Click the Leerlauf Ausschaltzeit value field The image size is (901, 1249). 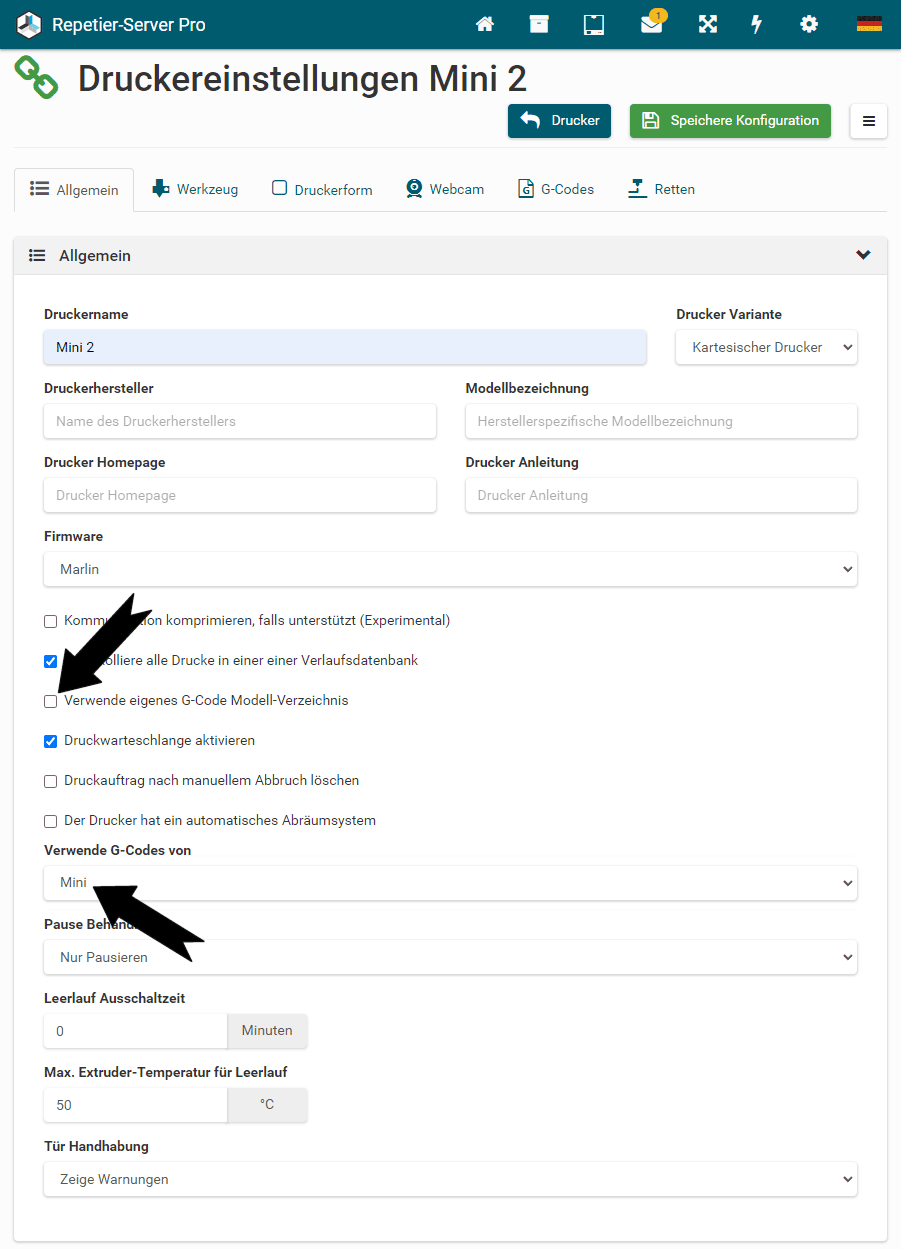[136, 1031]
